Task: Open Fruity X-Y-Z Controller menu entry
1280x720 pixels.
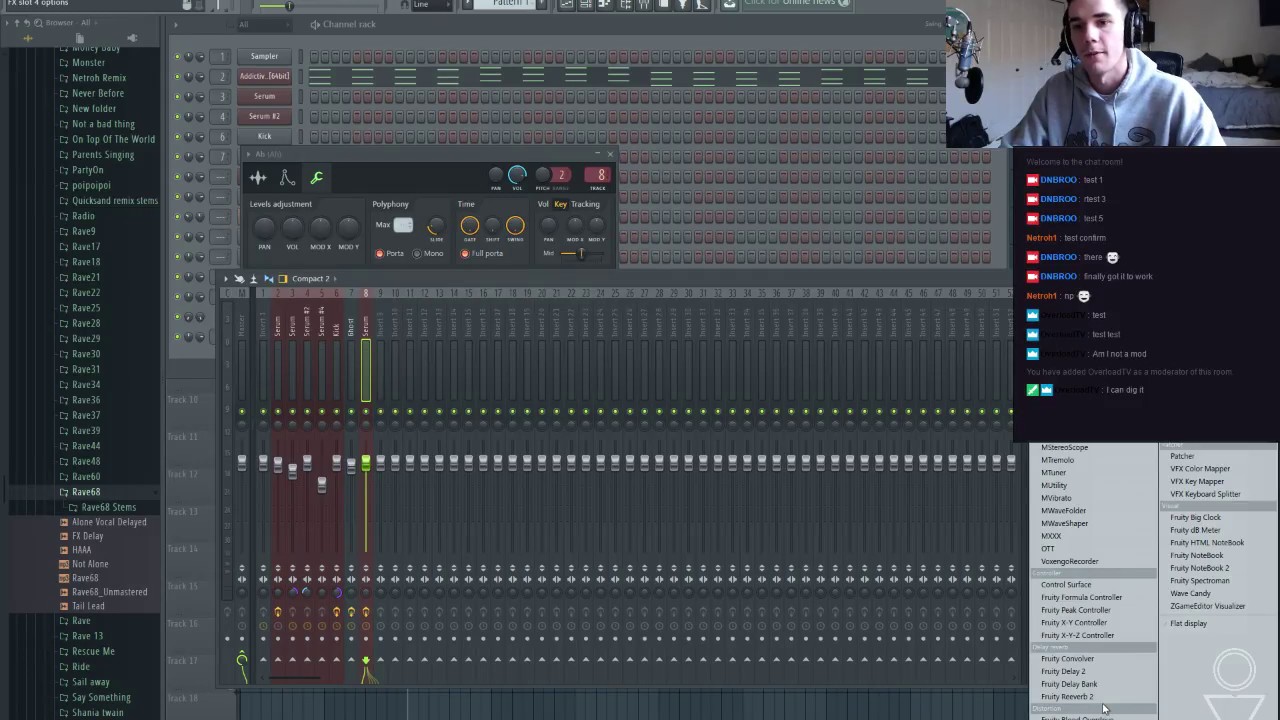Action: pyautogui.click(x=1077, y=635)
